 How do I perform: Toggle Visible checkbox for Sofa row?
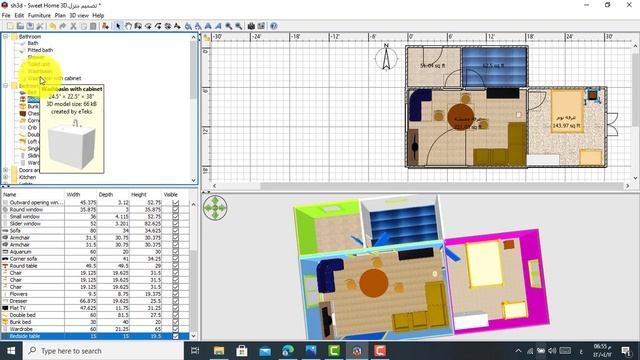(x=176, y=231)
